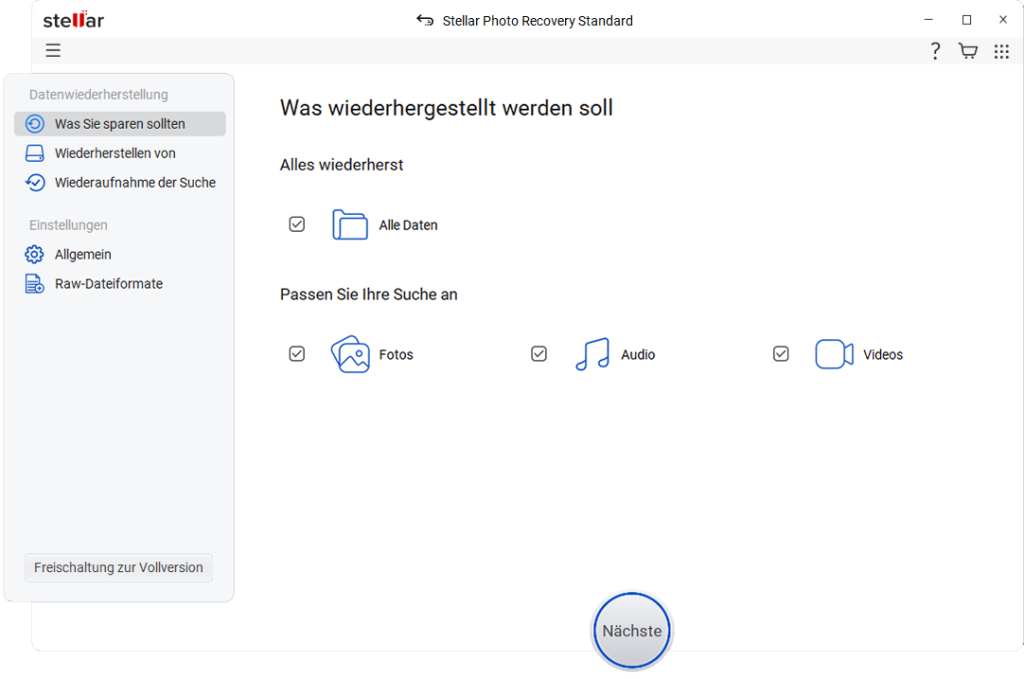
Task: Go to 'Wiederaufnahme der Suche'
Action: [135, 182]
